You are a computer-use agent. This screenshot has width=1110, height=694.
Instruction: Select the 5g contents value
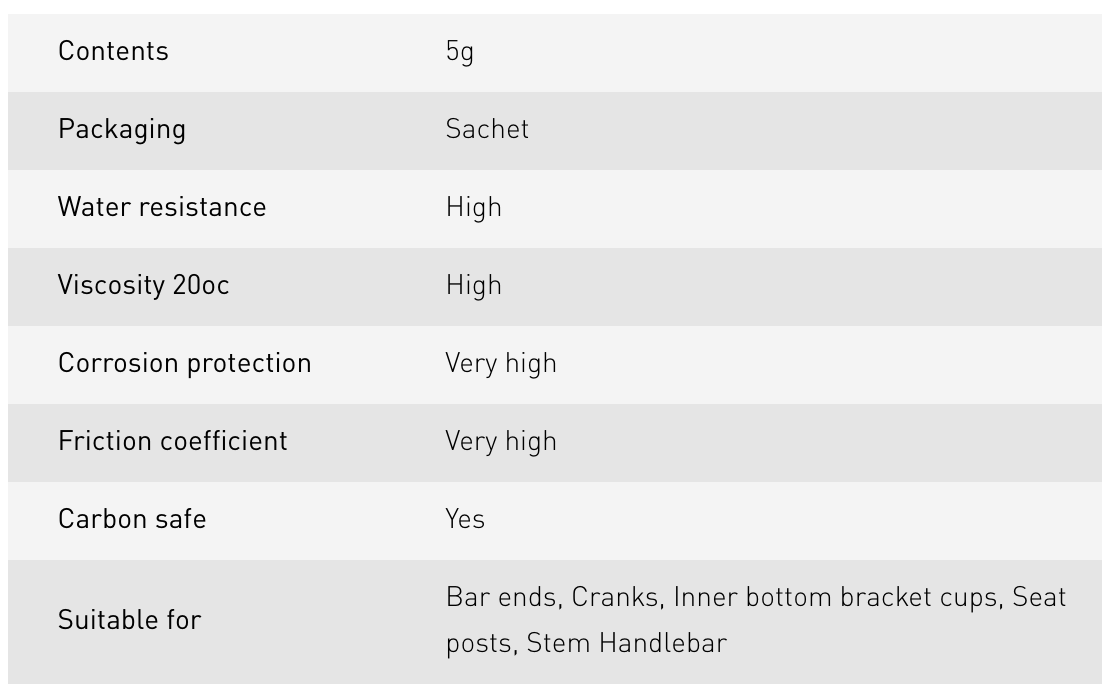[459, 51]
